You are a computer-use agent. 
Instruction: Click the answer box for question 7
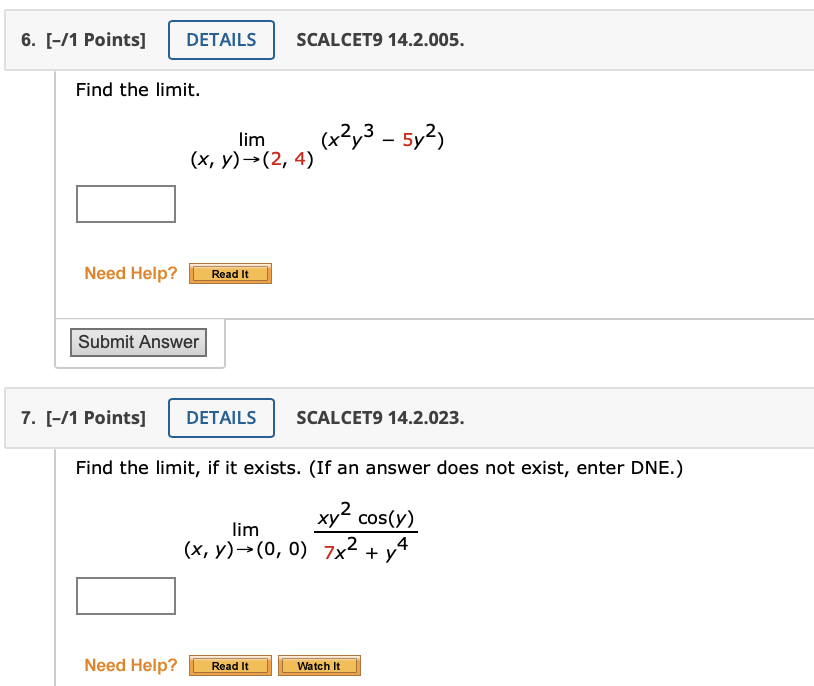[126, 596]
